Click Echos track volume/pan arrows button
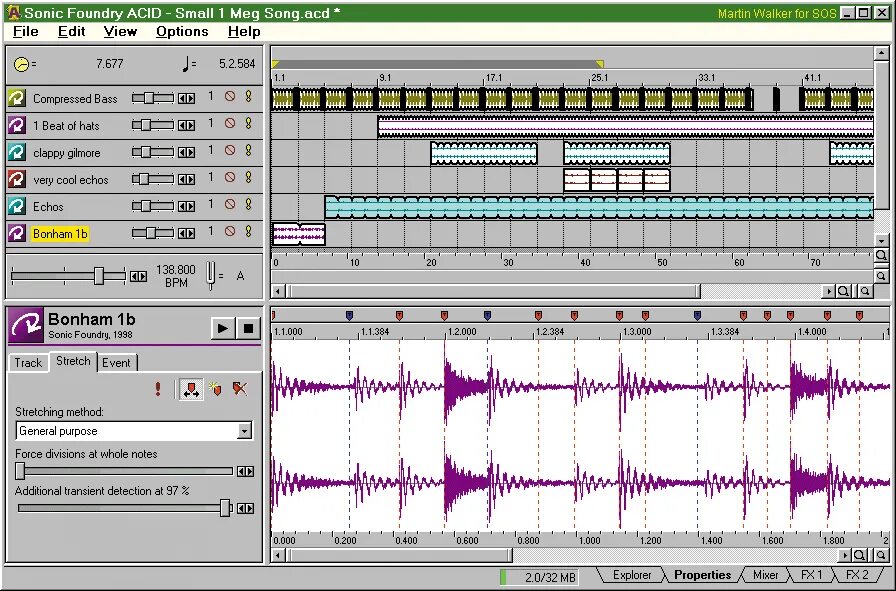This screenshot has width=896, height=591. [186, 207]
